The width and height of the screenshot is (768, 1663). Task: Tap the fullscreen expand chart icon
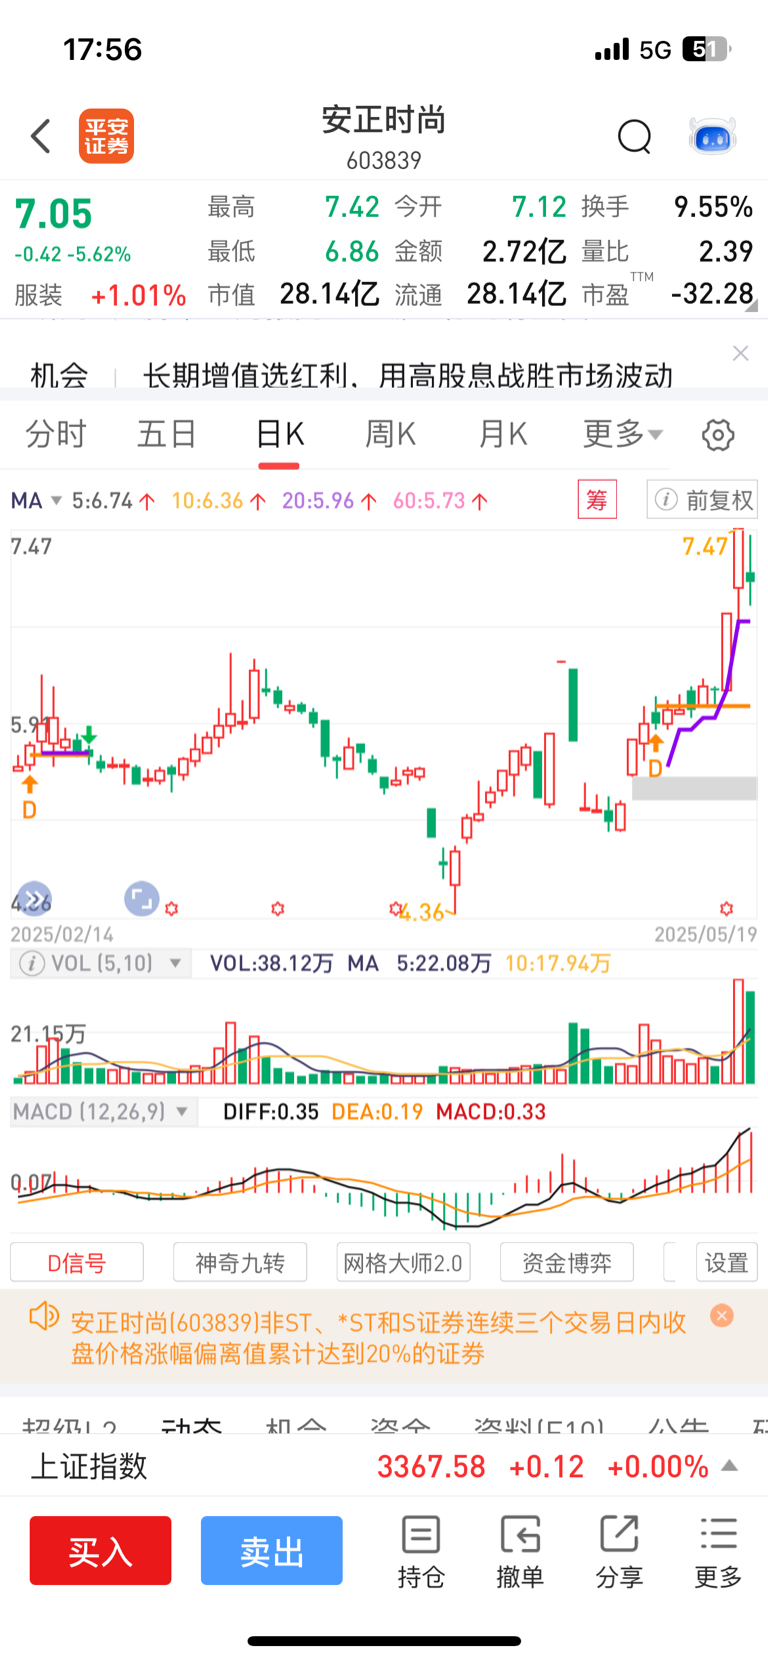pos(141,898)
